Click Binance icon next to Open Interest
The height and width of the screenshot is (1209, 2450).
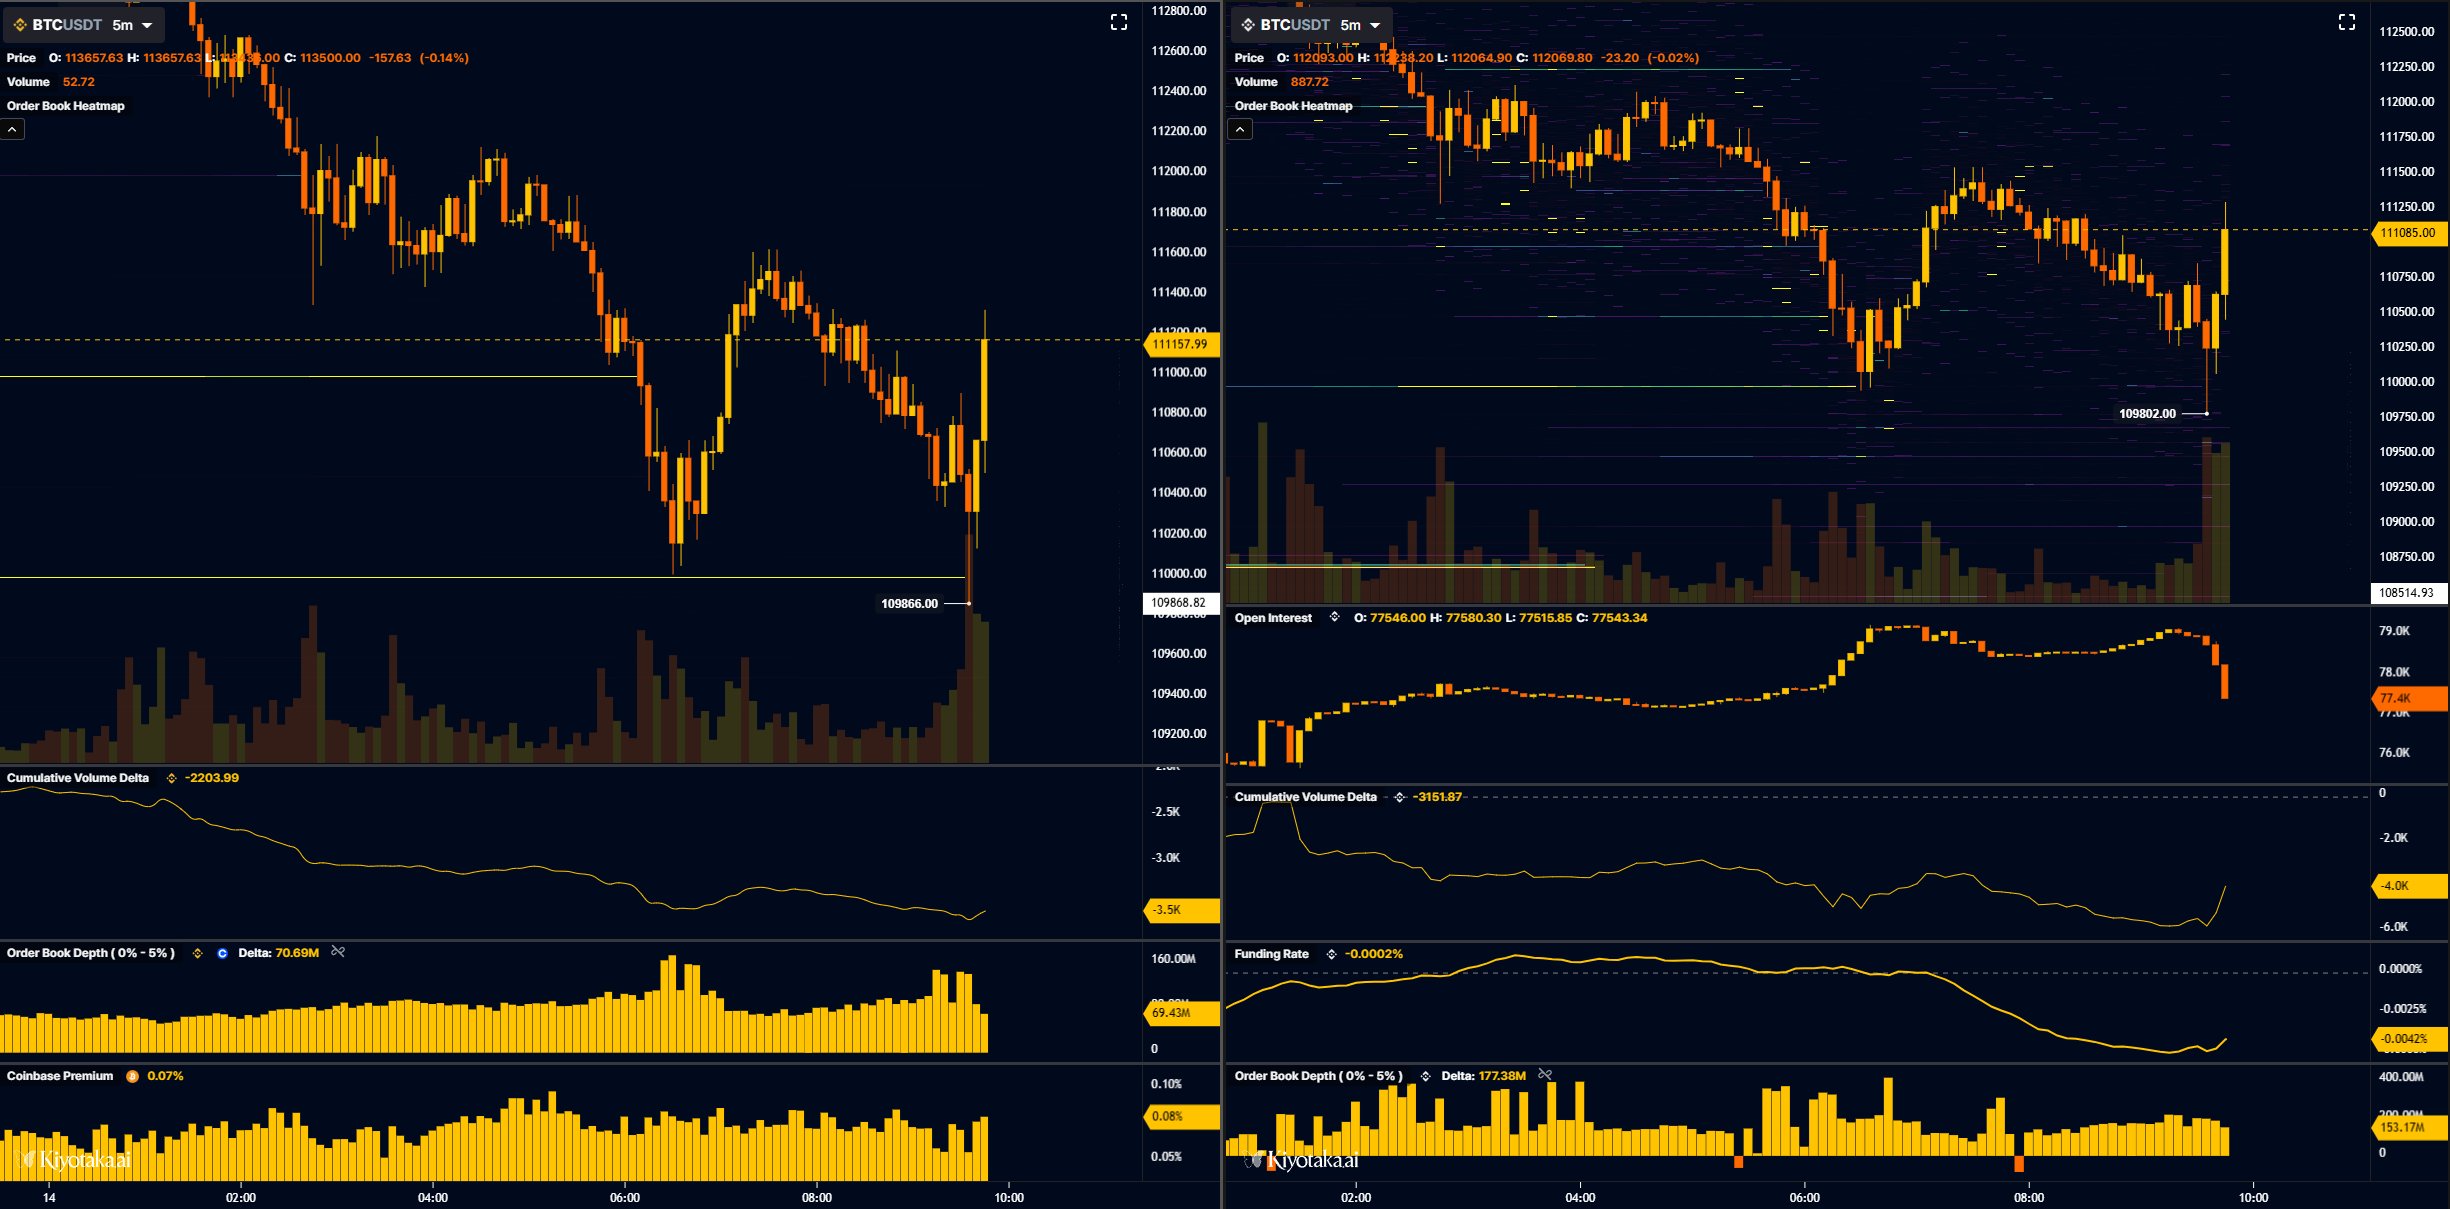coord(1334,617)
